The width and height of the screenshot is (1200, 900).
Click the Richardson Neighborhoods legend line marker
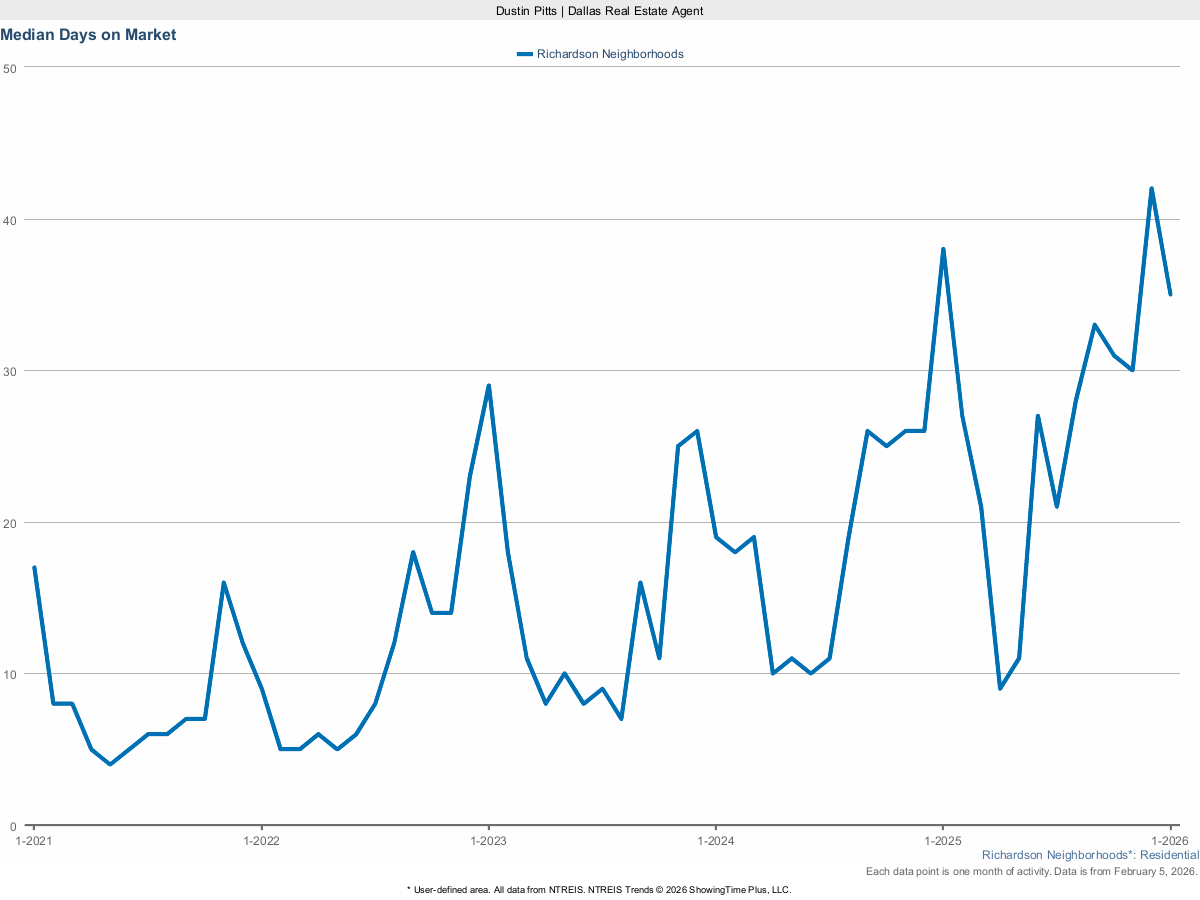pos(524,54)
